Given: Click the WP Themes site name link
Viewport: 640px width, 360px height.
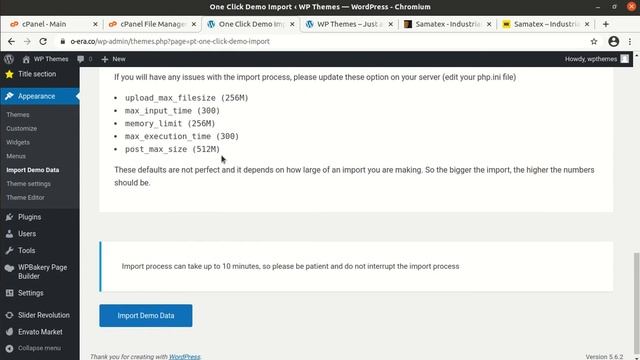Looking at the screenshot, I should (51, 59).
